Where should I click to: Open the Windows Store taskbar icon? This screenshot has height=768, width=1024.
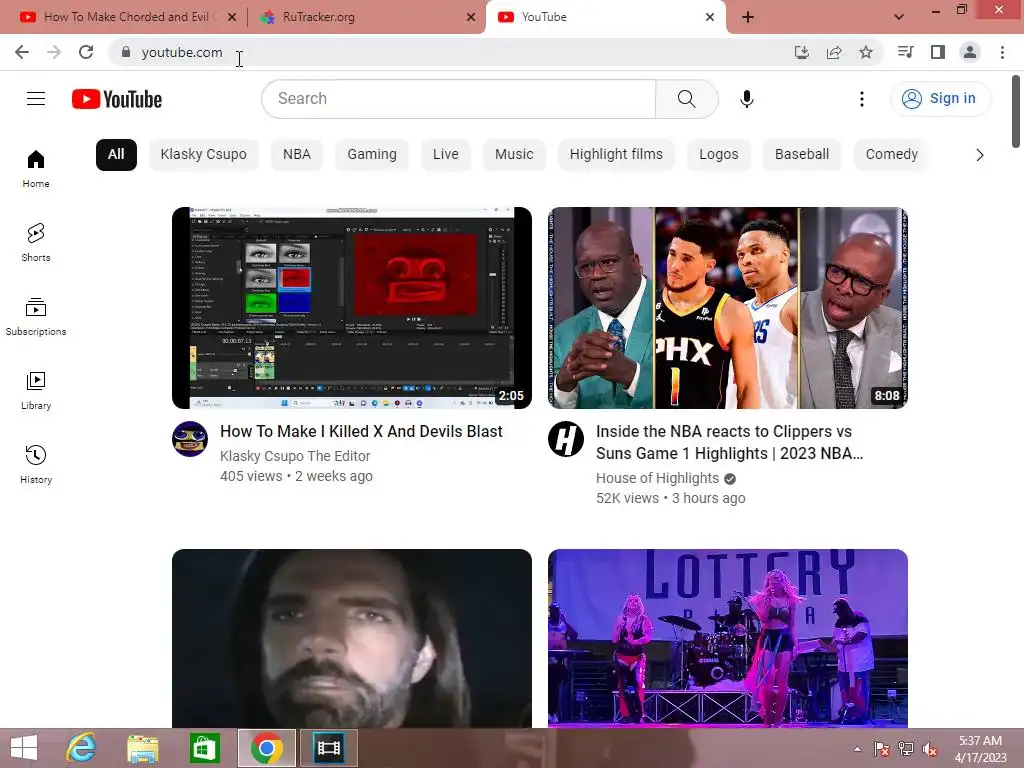click(x=204, y=748)
